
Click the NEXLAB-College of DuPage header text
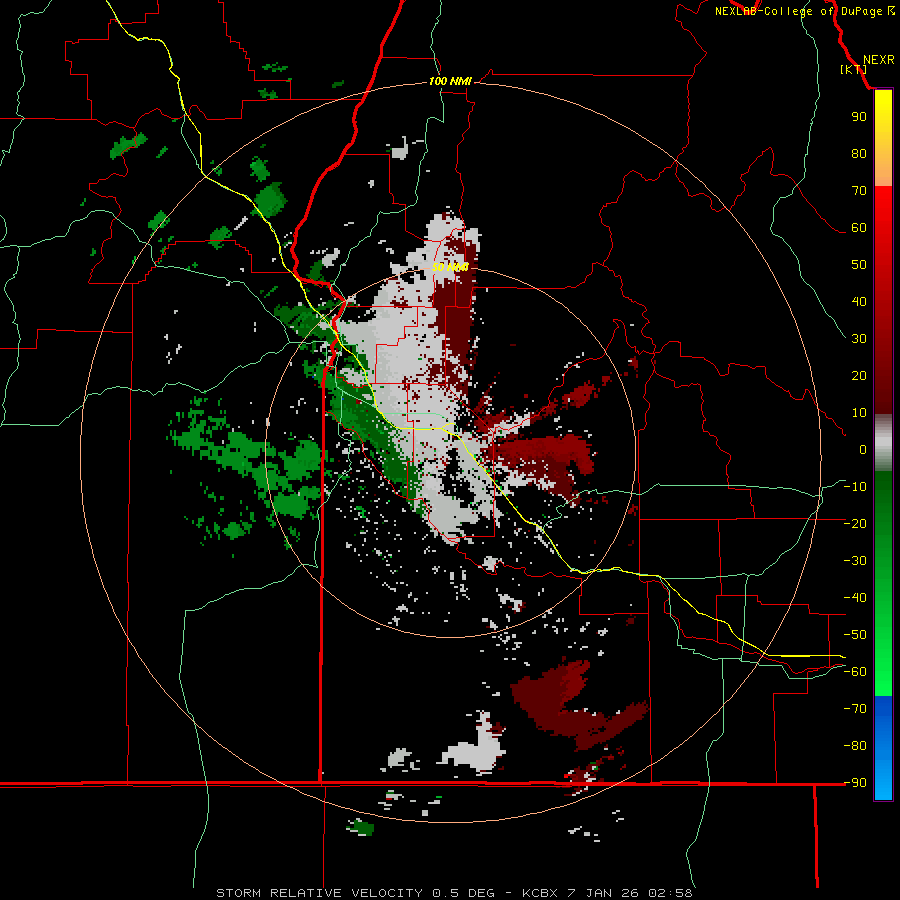click(x=804, y=11)
